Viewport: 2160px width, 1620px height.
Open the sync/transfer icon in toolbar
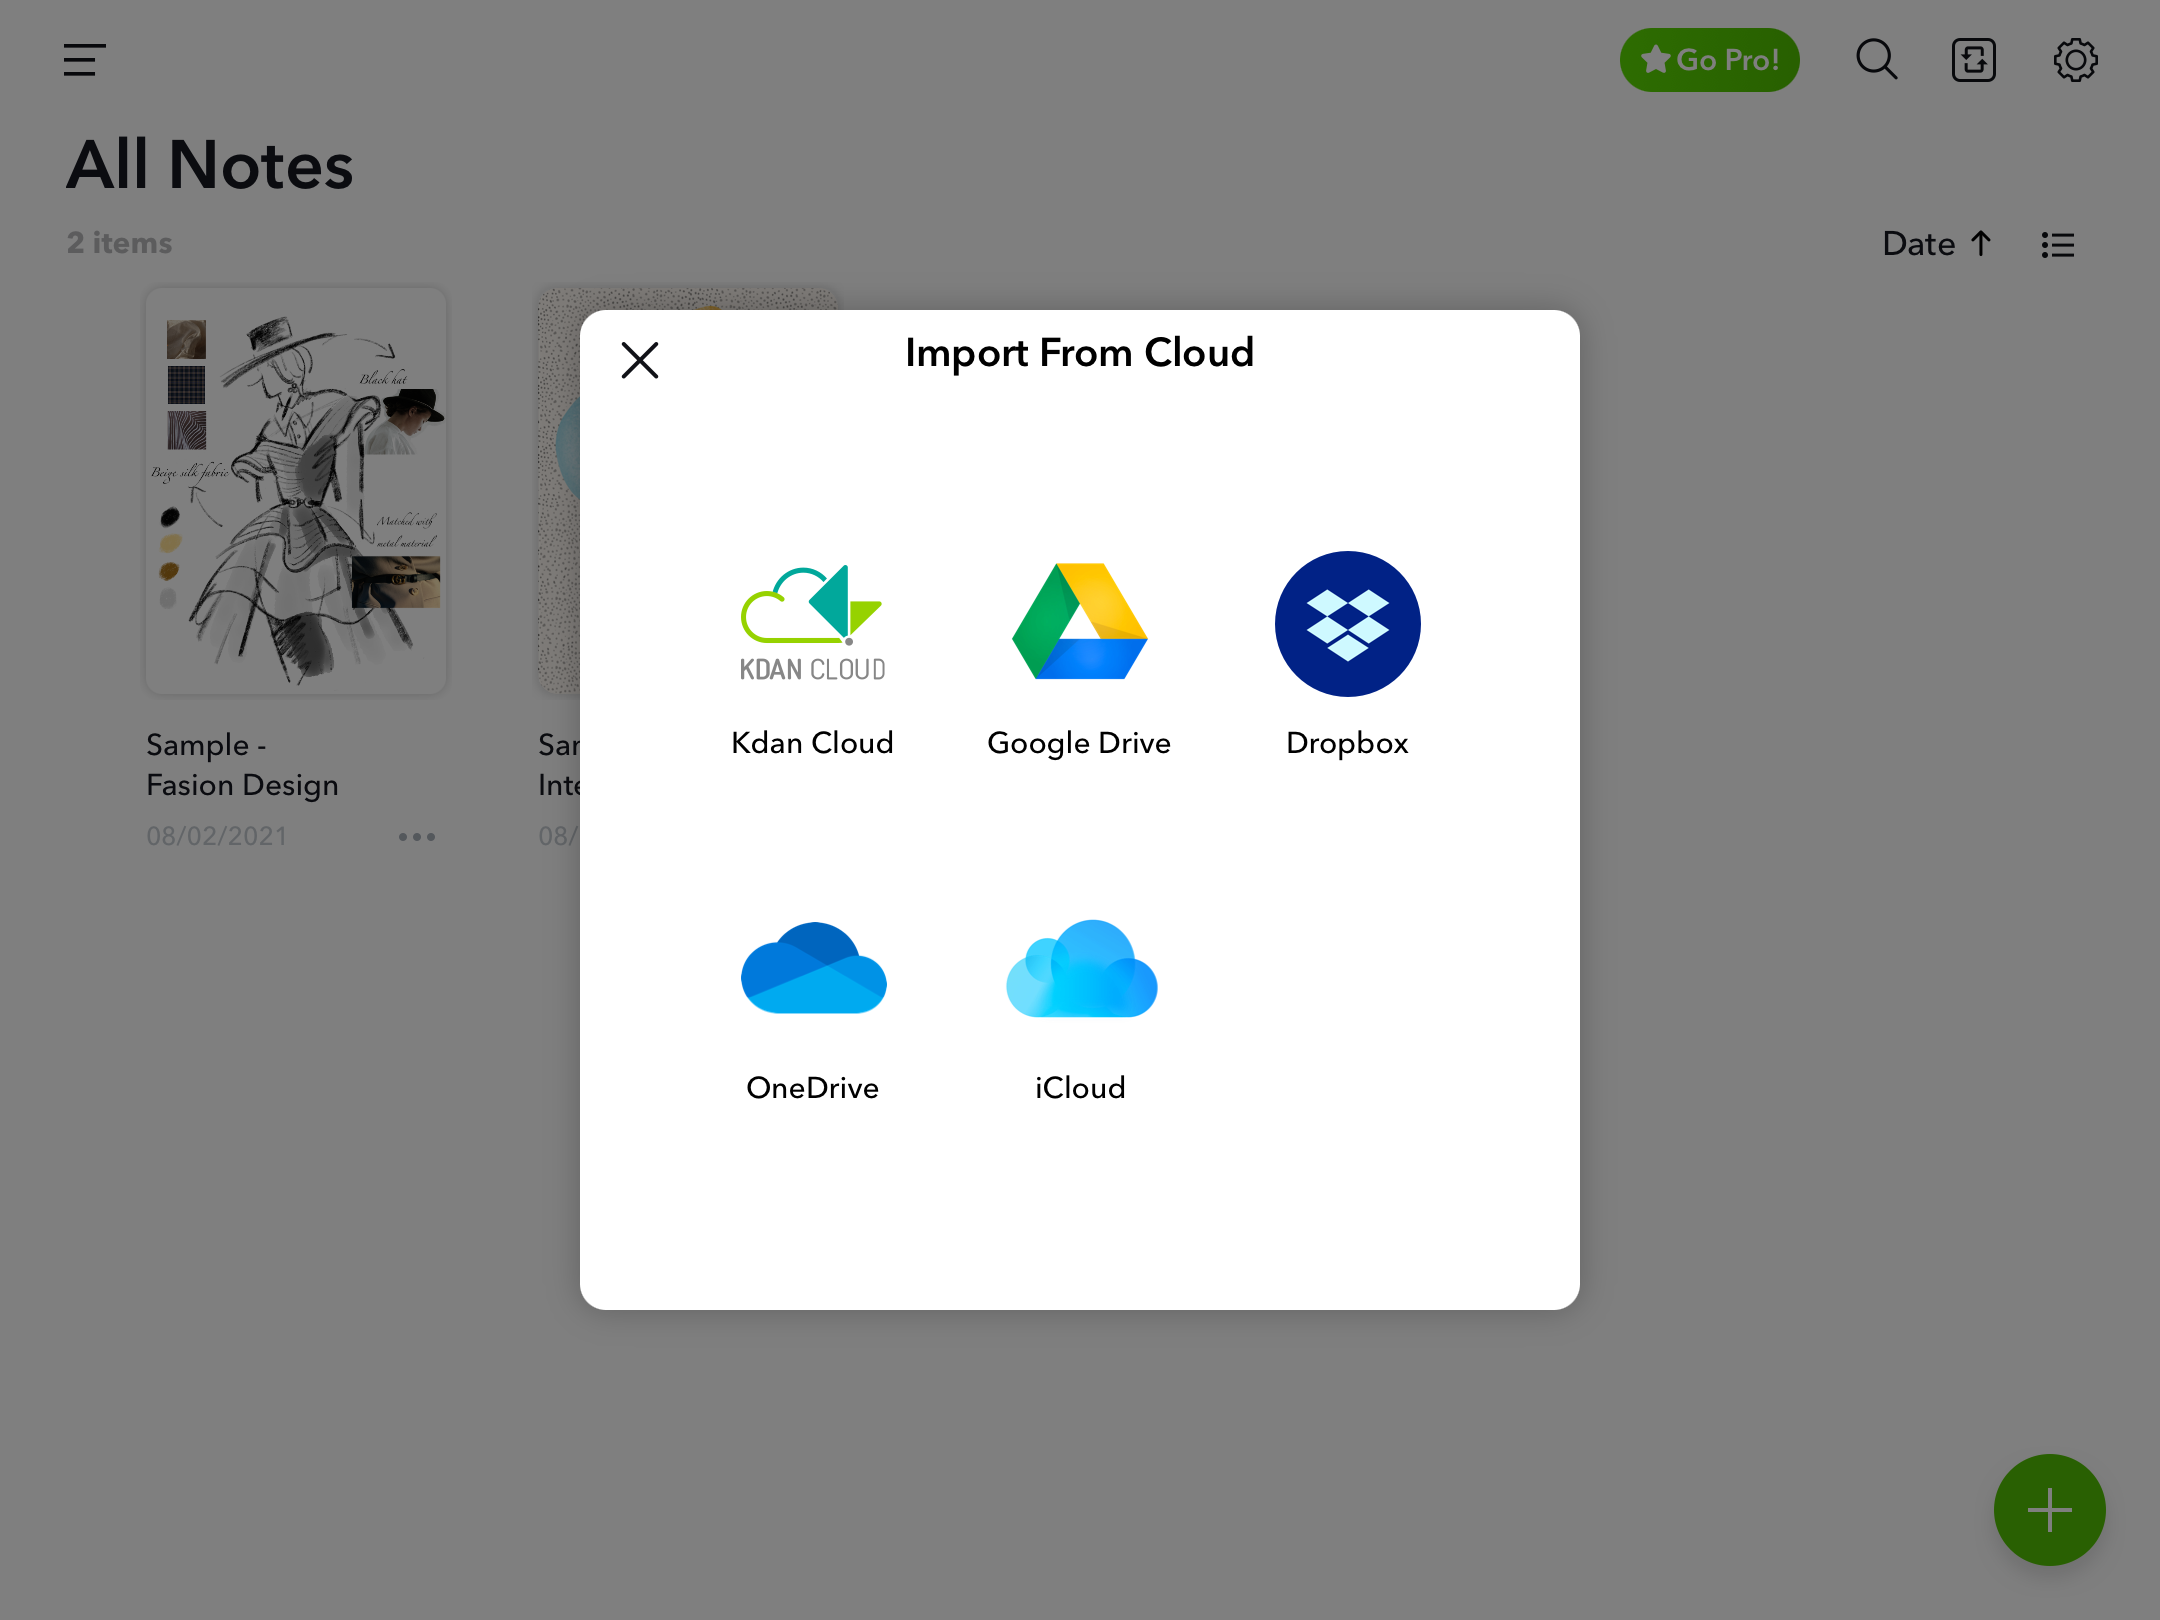pyautogui.click(x=1974, y=60)
